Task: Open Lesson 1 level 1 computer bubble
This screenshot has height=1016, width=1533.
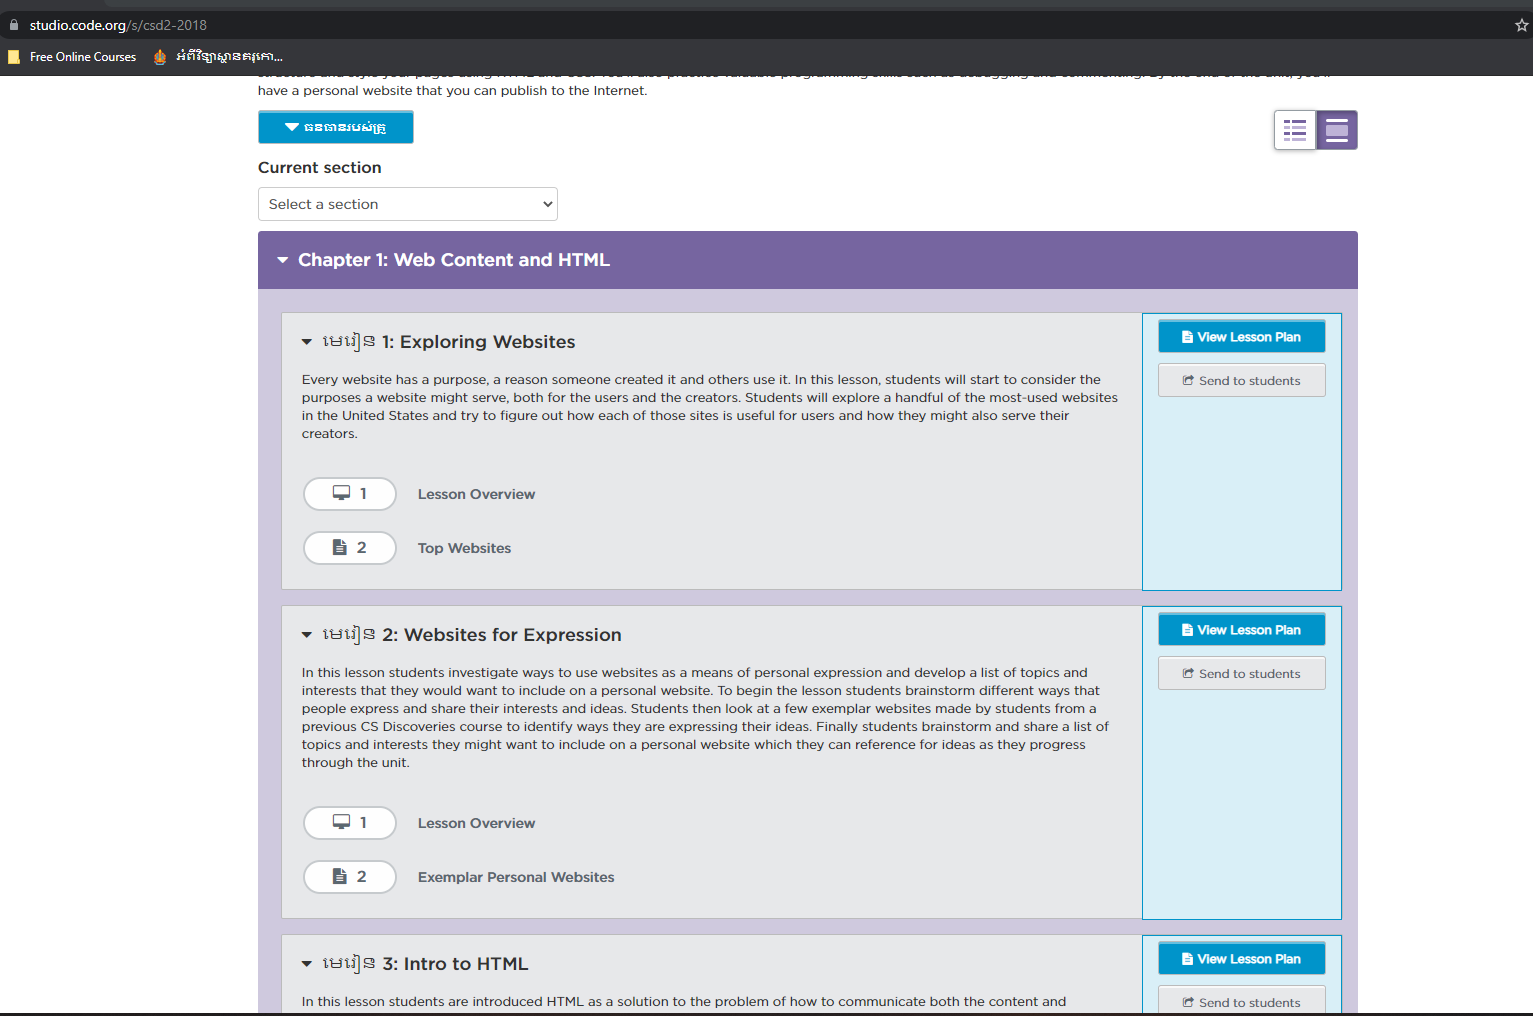Action: (350, 494)
